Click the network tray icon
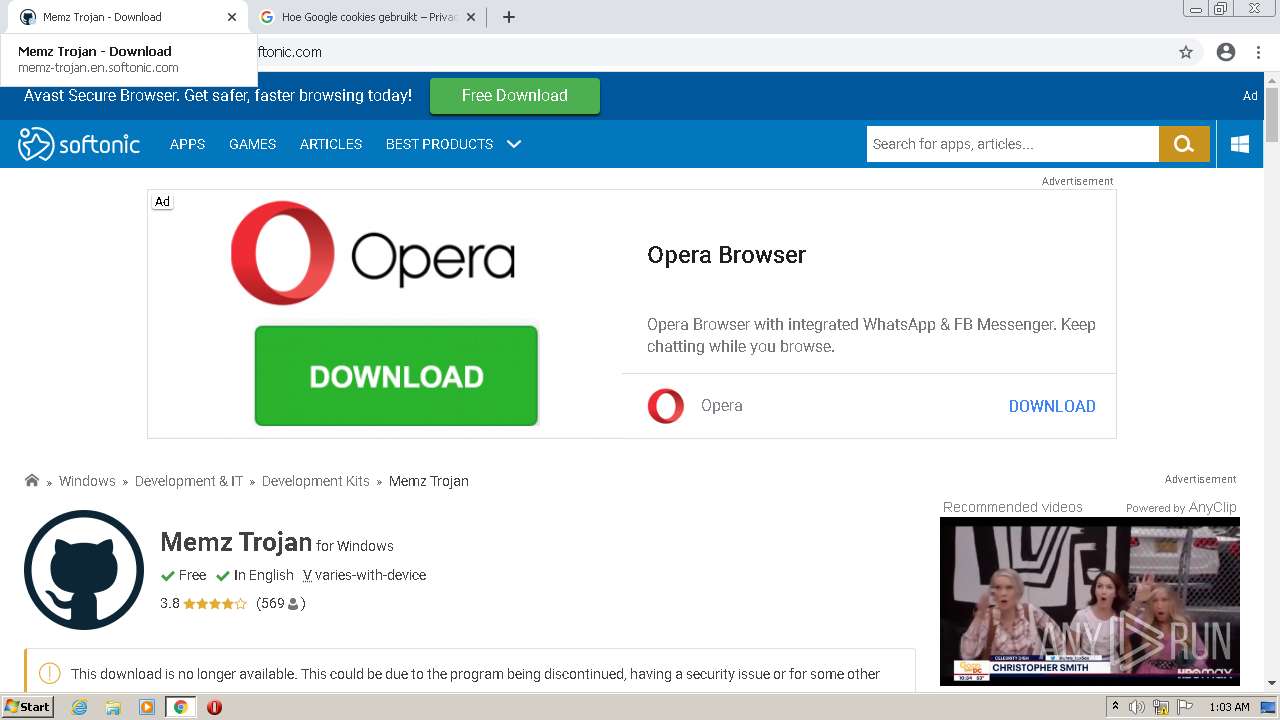1280x720 pixels. point(1161,707)
